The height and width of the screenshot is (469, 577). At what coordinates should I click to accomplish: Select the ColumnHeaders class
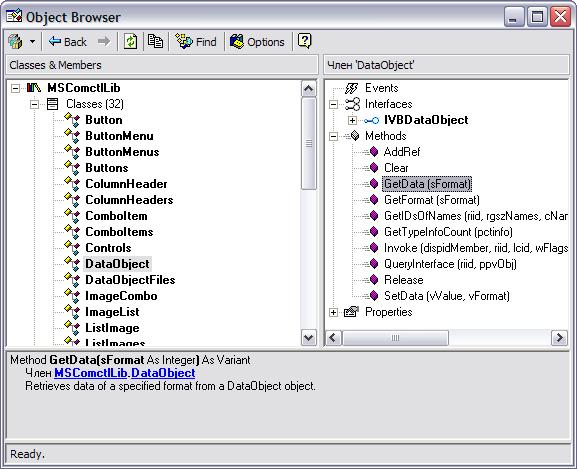click(129, 200)
